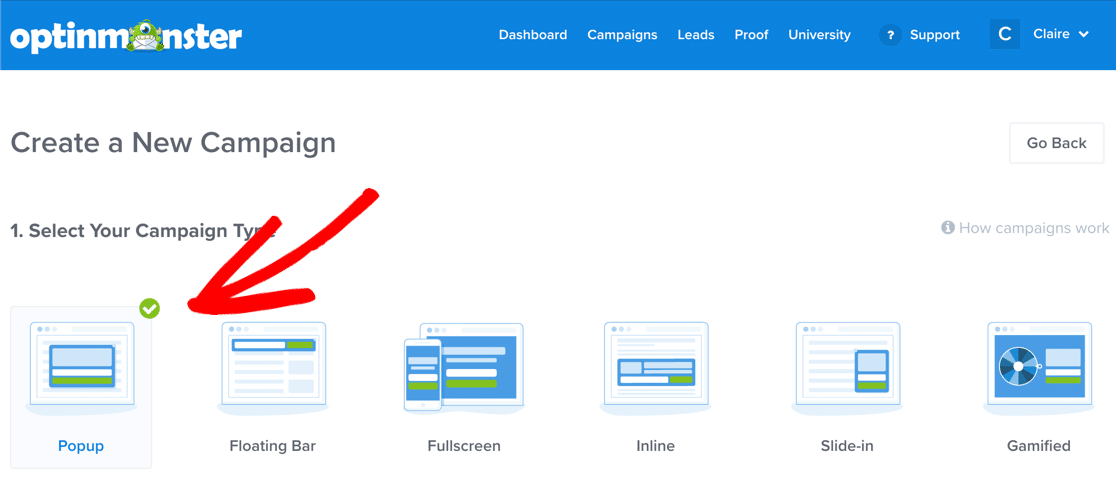
Task: Click the Floating Bar label
Action: (x=273, y=447)
